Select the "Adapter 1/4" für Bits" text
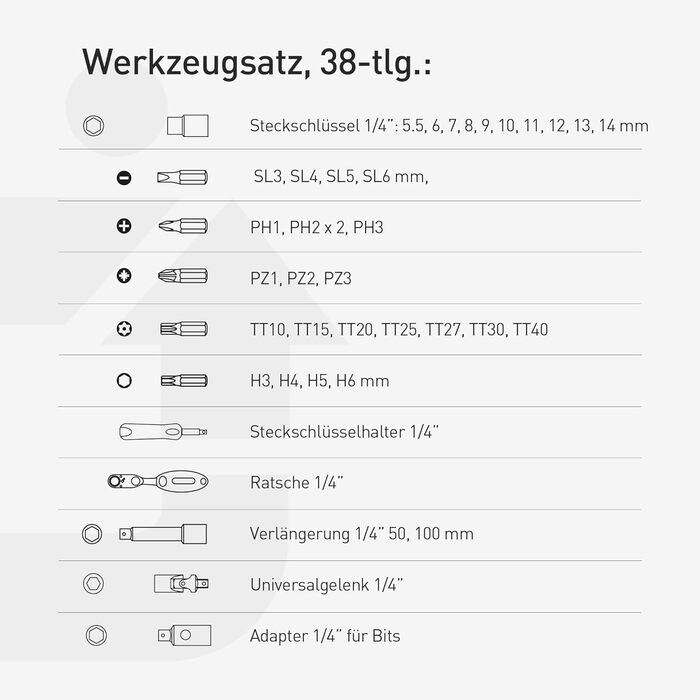The image size is (700, 700). [x=325, y=635]
